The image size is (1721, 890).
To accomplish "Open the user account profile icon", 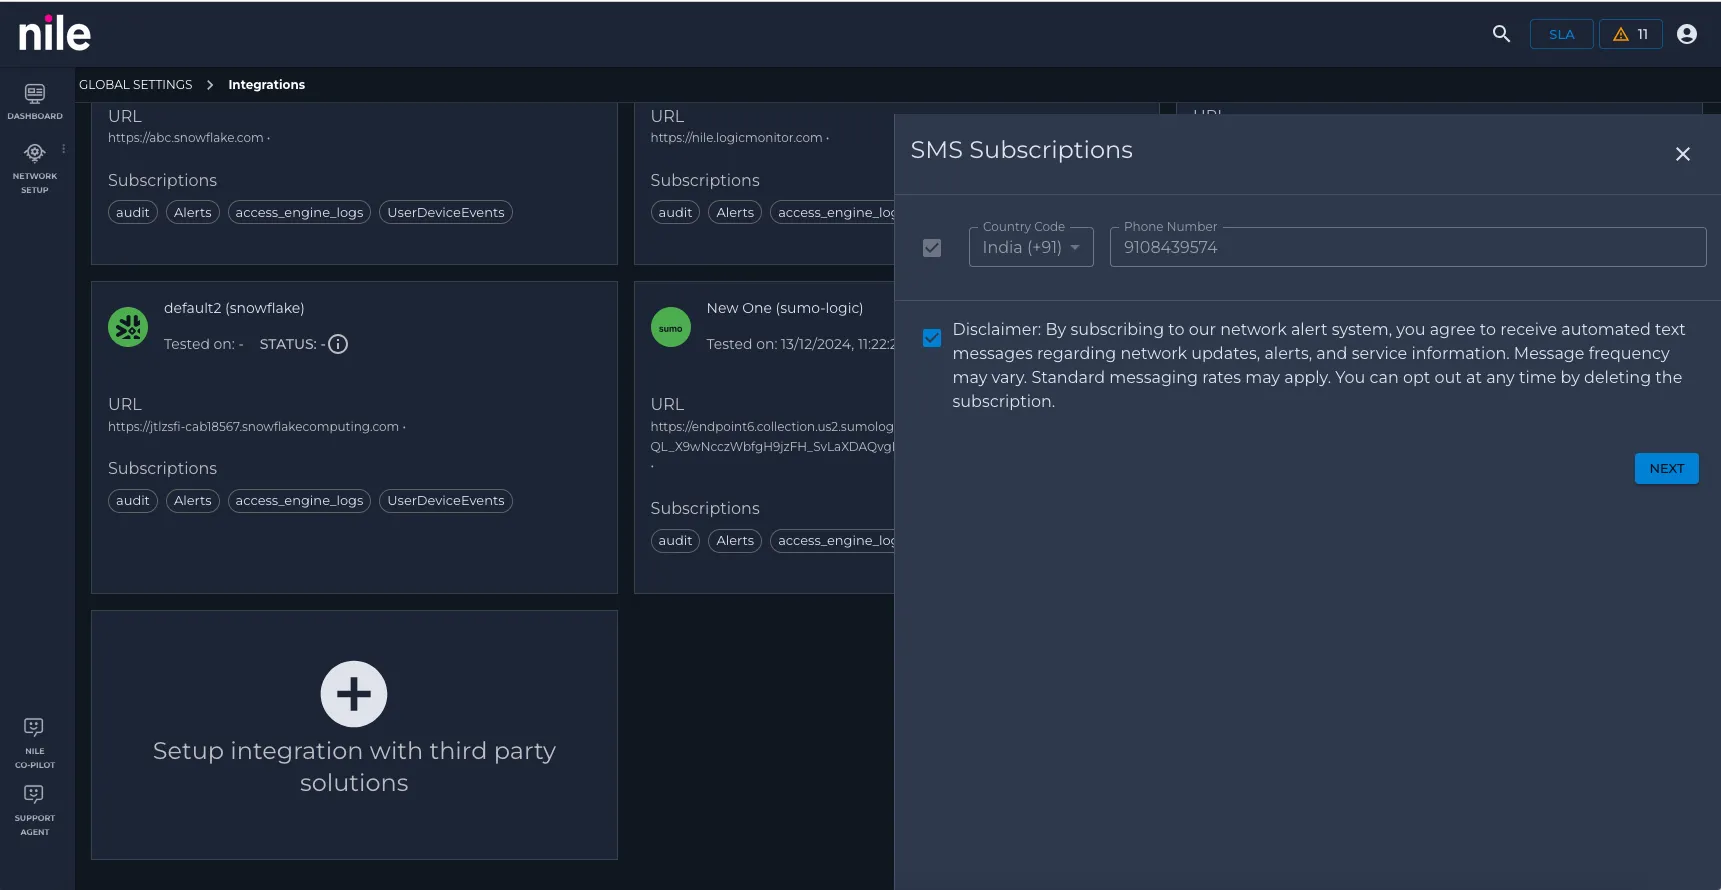I will [1687, 34].
